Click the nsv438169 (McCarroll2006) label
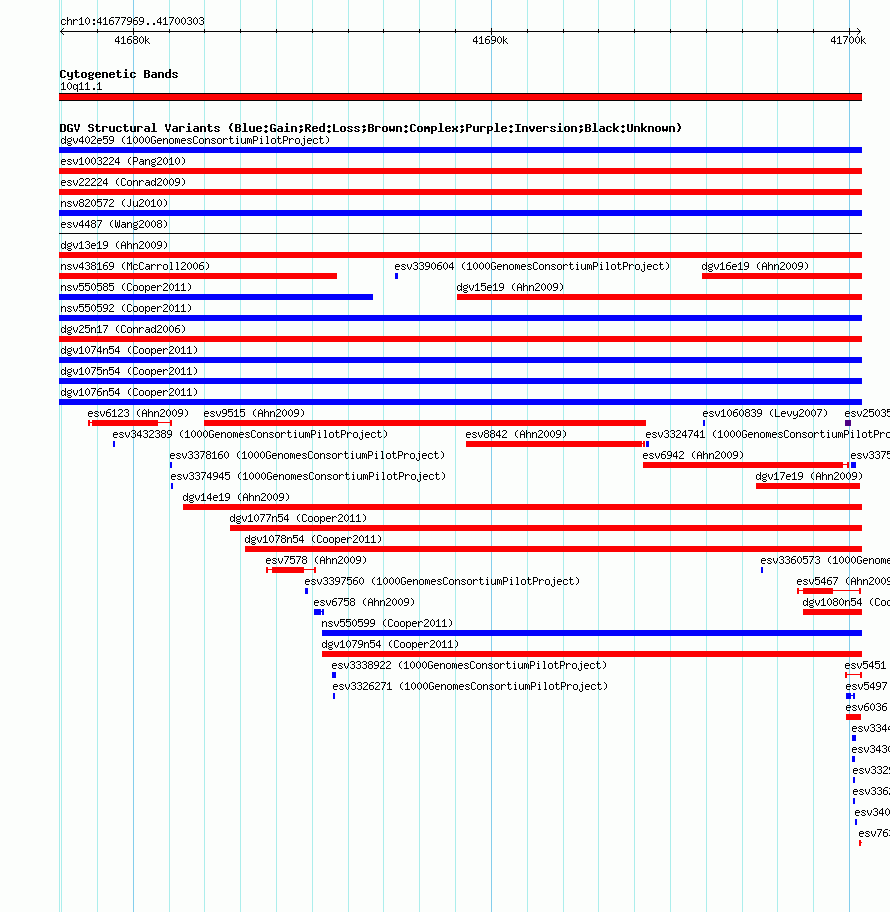The image size is (890, 912). (135, 266)
